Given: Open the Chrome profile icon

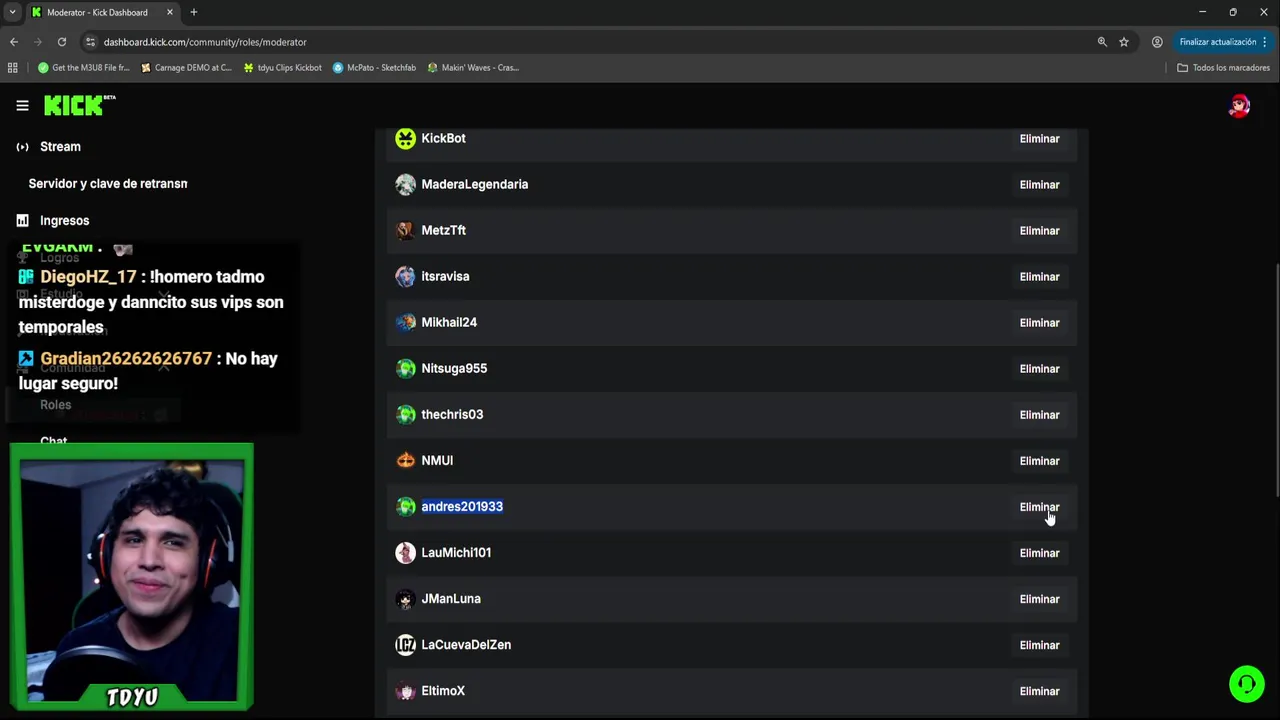Looking at the screenshot, I should coord(1157,42).
